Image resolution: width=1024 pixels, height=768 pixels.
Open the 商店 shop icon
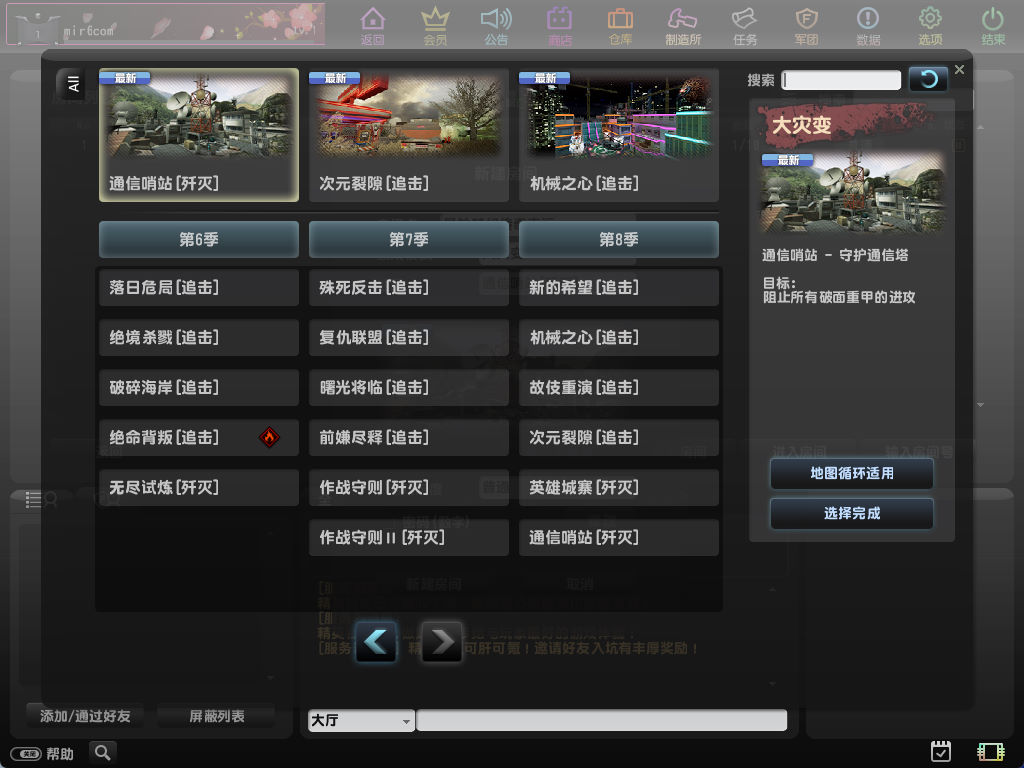click(x=560, y=25)
